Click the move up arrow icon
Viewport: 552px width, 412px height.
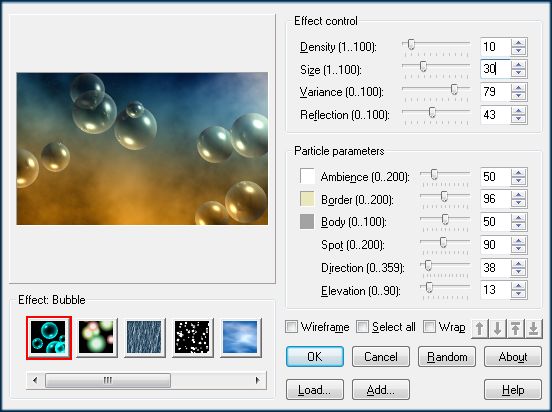coord(479,329)
